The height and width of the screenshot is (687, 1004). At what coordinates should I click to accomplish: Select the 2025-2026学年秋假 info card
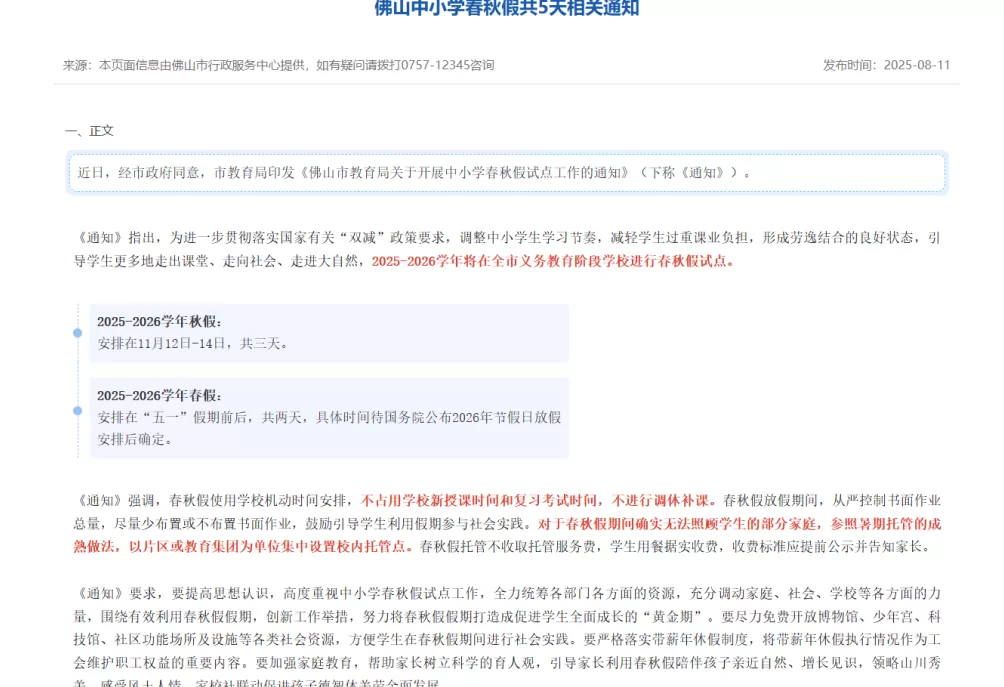coord(328,333)
